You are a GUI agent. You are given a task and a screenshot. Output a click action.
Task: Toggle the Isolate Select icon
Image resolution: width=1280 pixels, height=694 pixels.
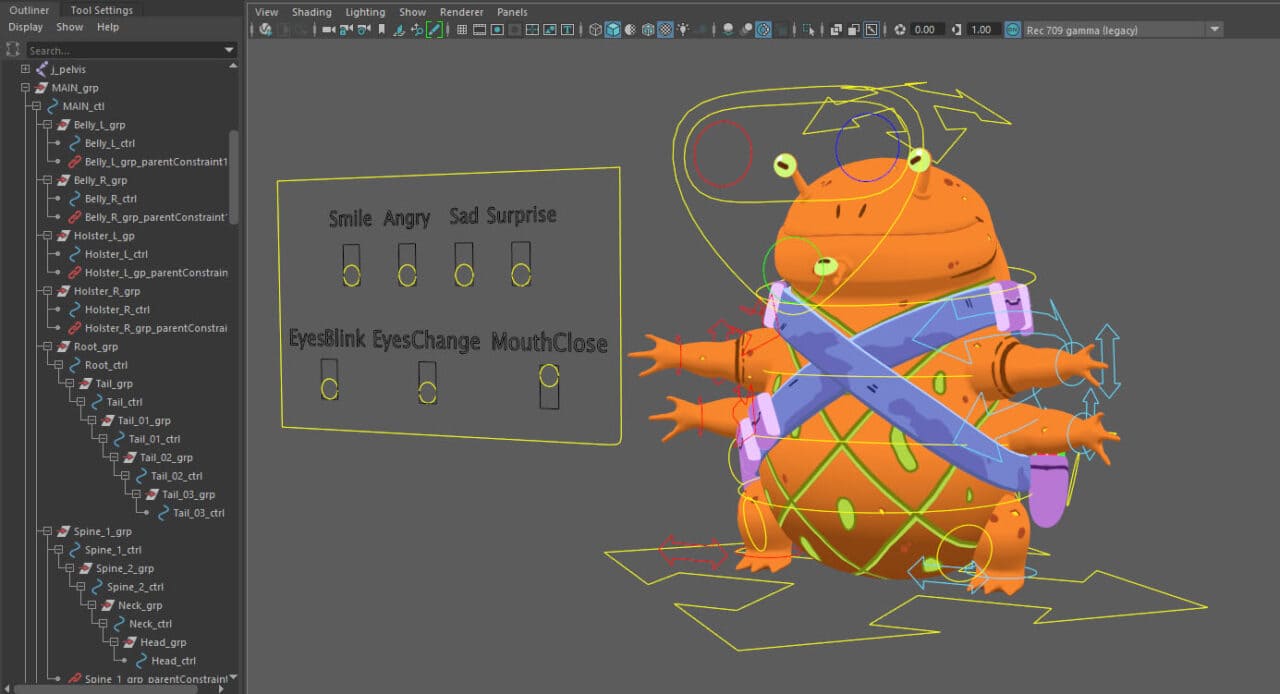[808, 29]
